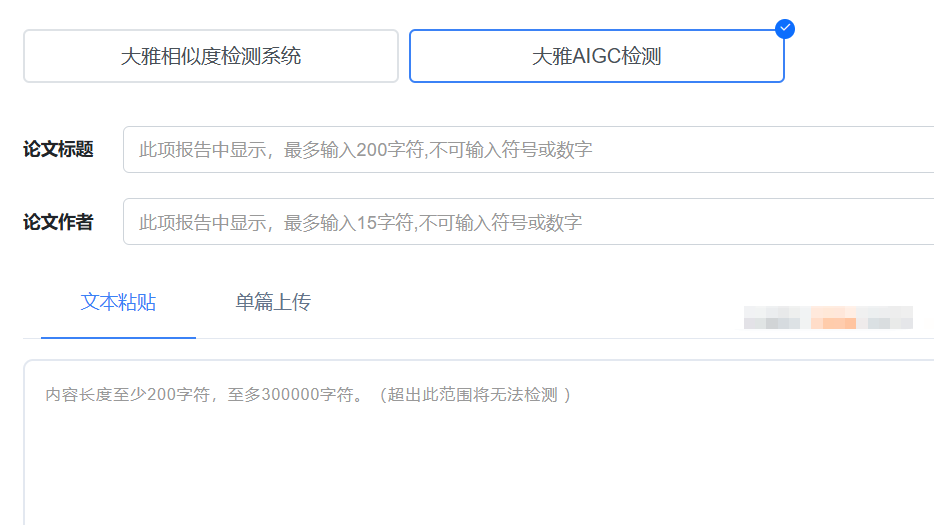Click the gray blurred text right of orange
934x525 pixels.
coord(888,318)
